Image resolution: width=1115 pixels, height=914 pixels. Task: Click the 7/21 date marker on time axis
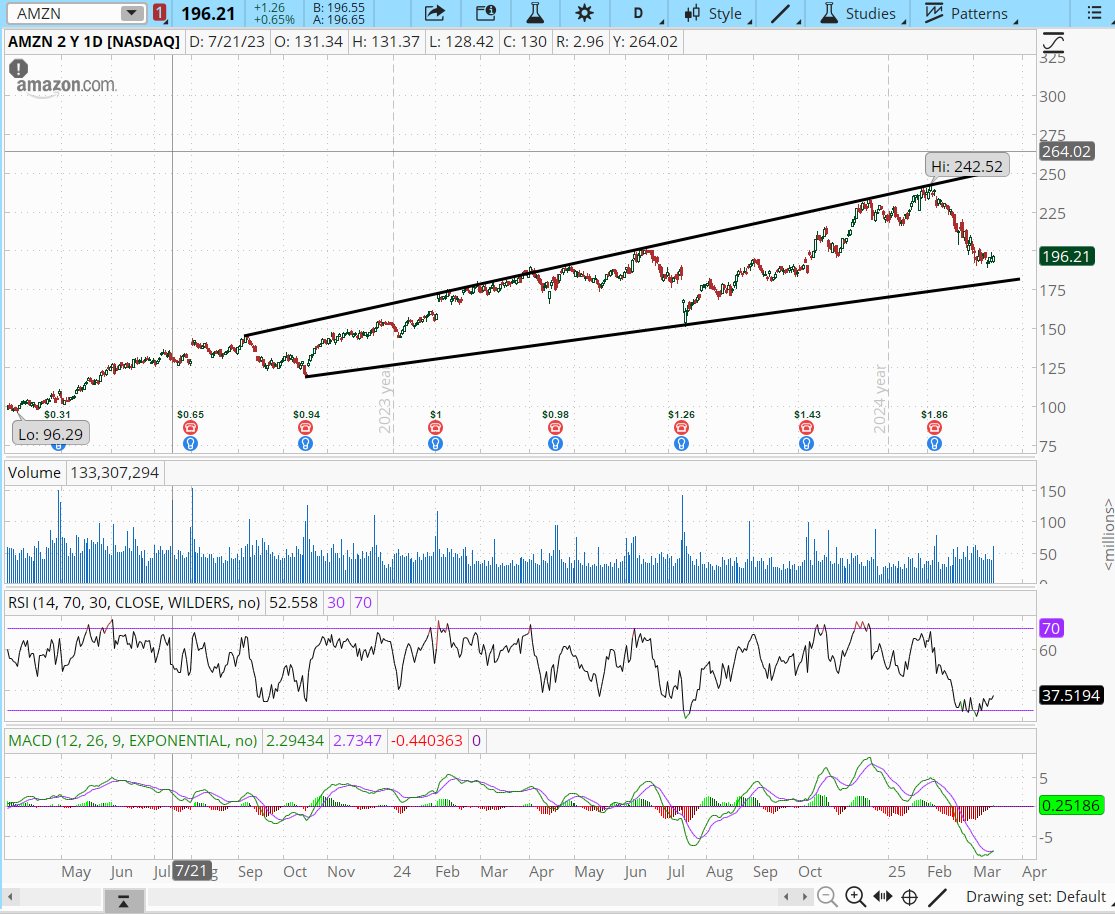pos(191,871)
